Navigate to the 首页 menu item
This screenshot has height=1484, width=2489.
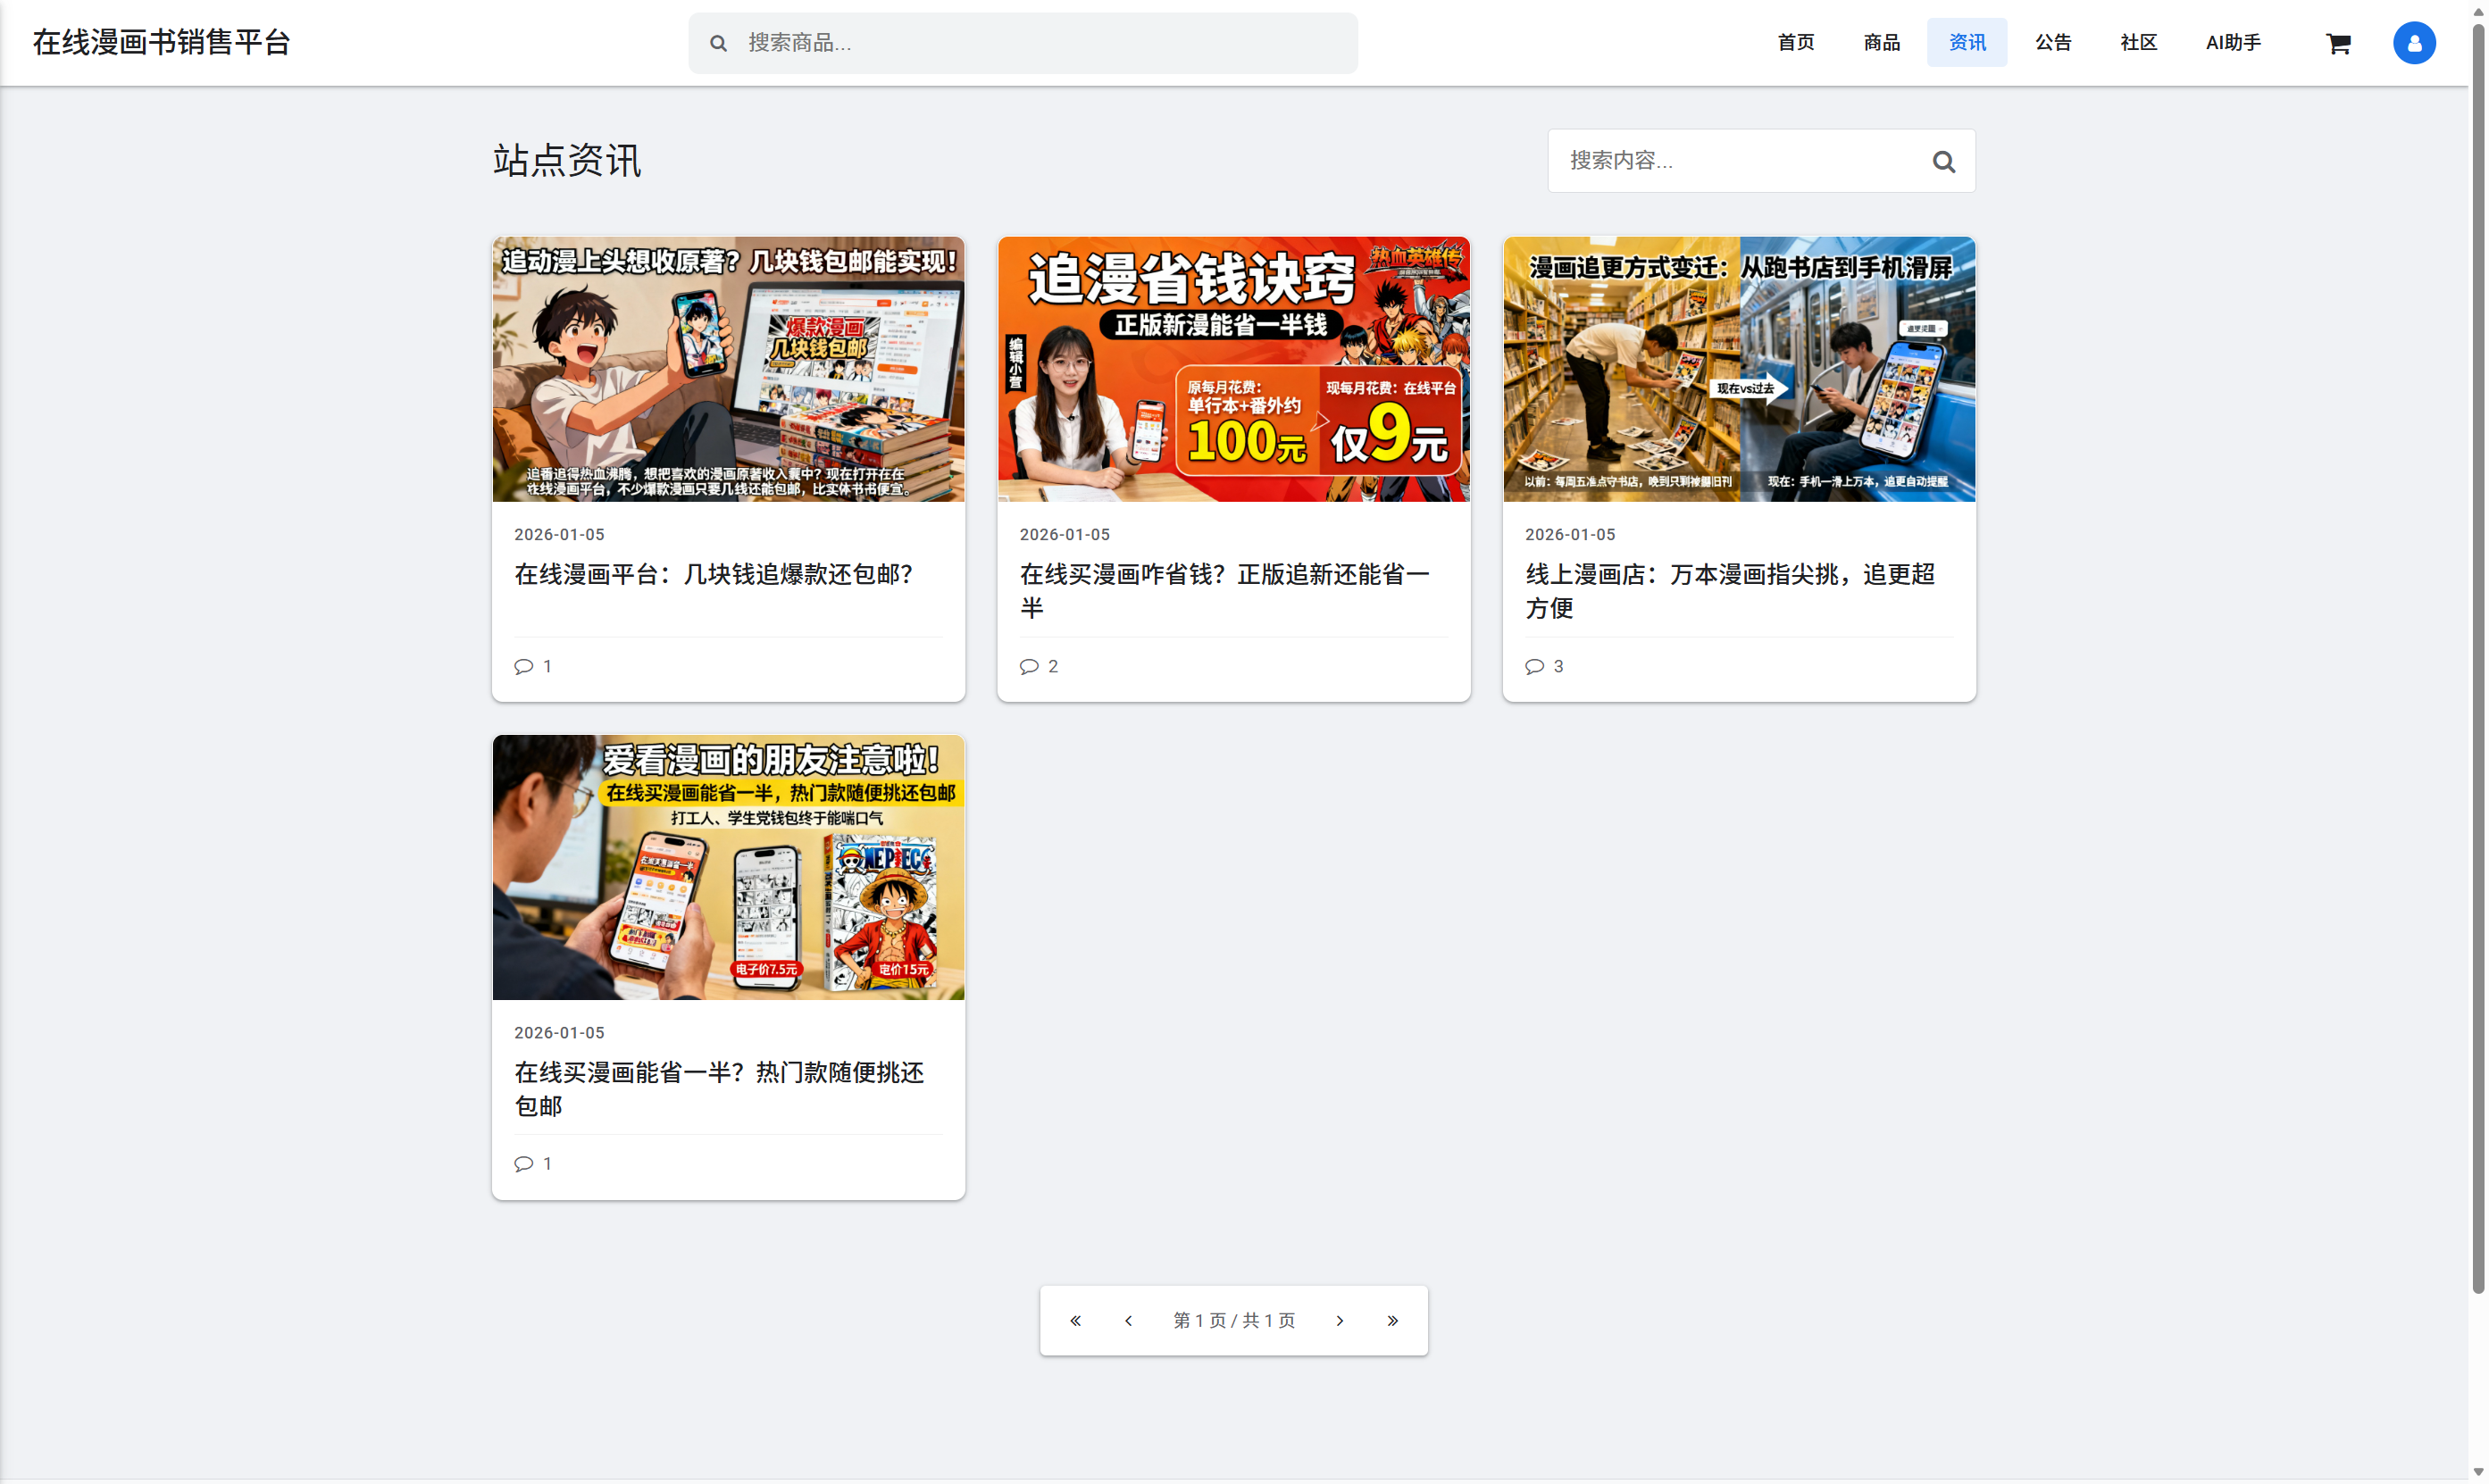(1795, 42)
